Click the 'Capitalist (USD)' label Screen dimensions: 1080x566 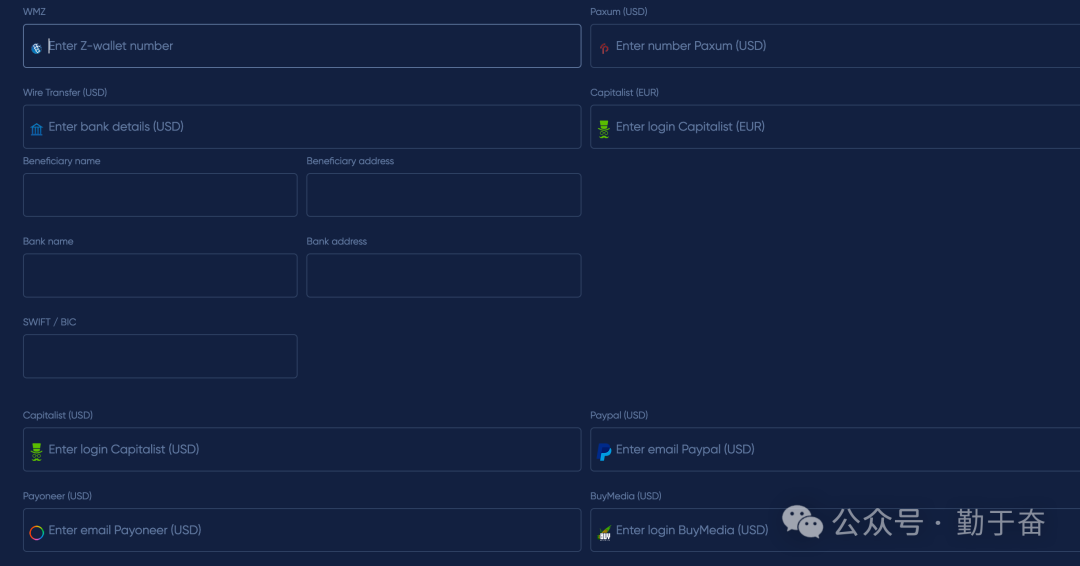point(57,415)
